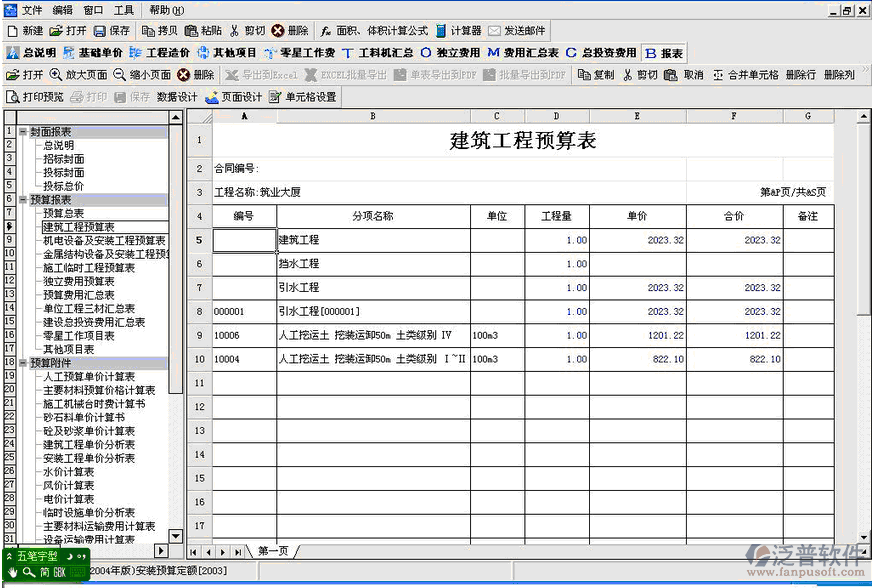
Task: Click the 合并单元格 merge cells icon
Action: (718, 75)
